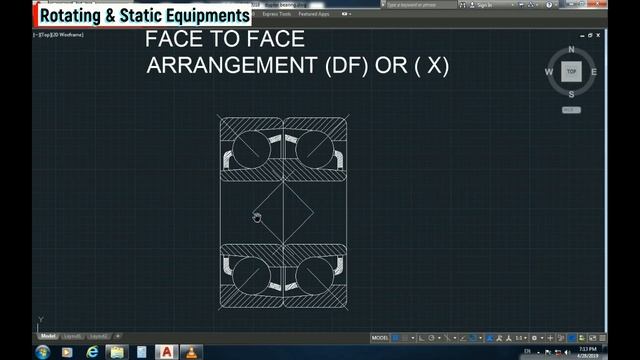Click the Help question mark icon

click(x=549, y=5)
